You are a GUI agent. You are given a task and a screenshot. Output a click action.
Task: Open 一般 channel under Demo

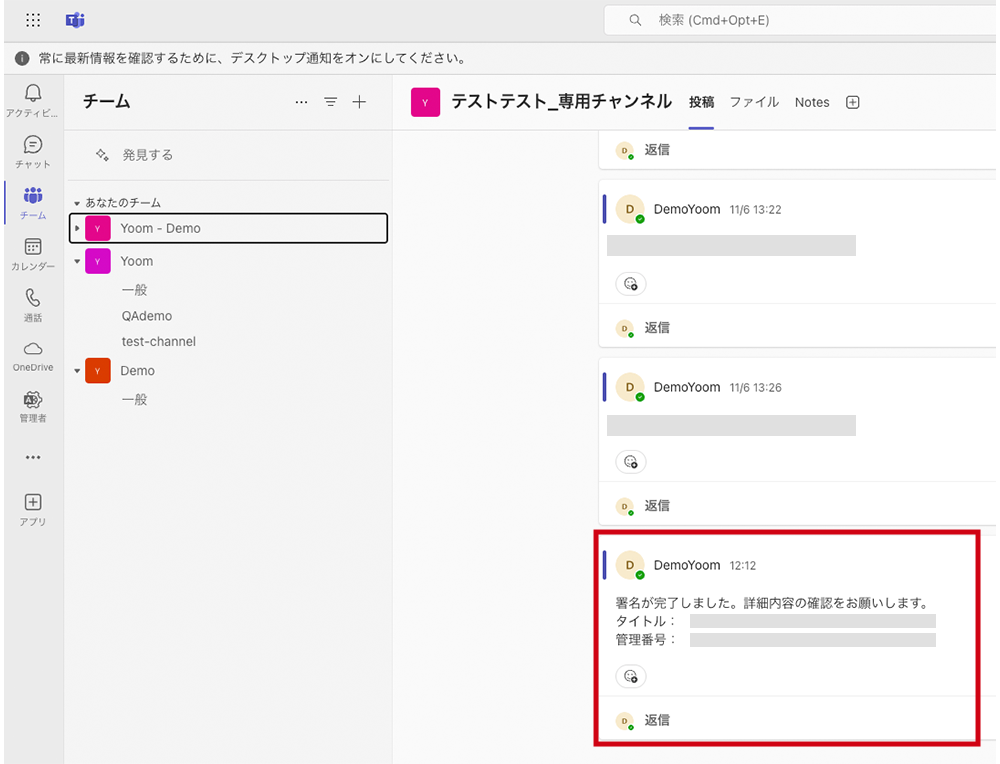tap(135, 400)
